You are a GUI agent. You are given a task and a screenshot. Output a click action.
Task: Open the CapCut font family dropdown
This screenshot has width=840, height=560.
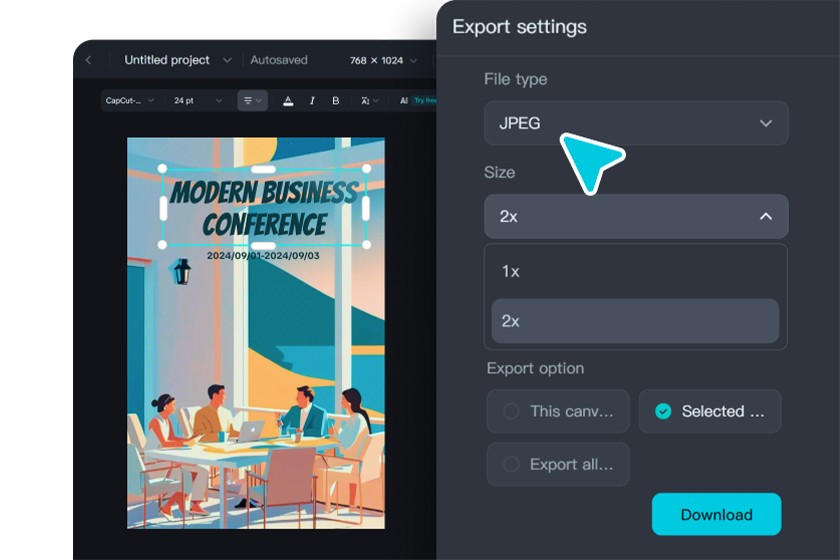point(129,100)
